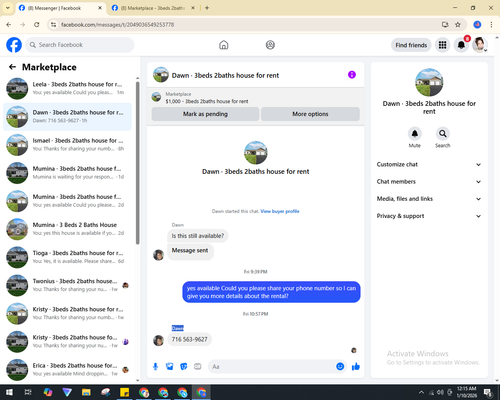Click the Search conversation magnifier icon

pos(442,134)
